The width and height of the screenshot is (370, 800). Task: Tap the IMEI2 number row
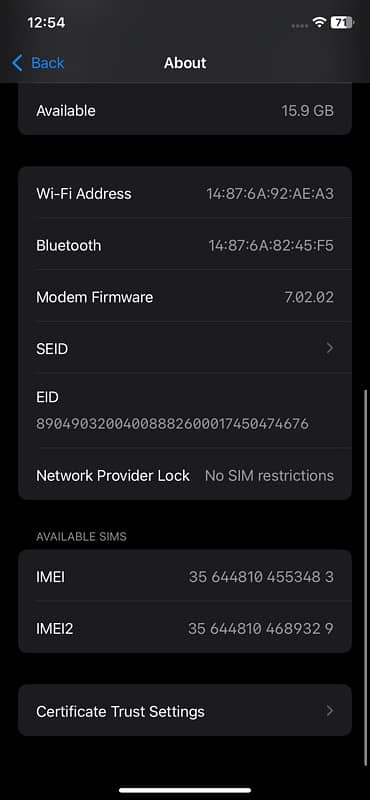point(185,628)
